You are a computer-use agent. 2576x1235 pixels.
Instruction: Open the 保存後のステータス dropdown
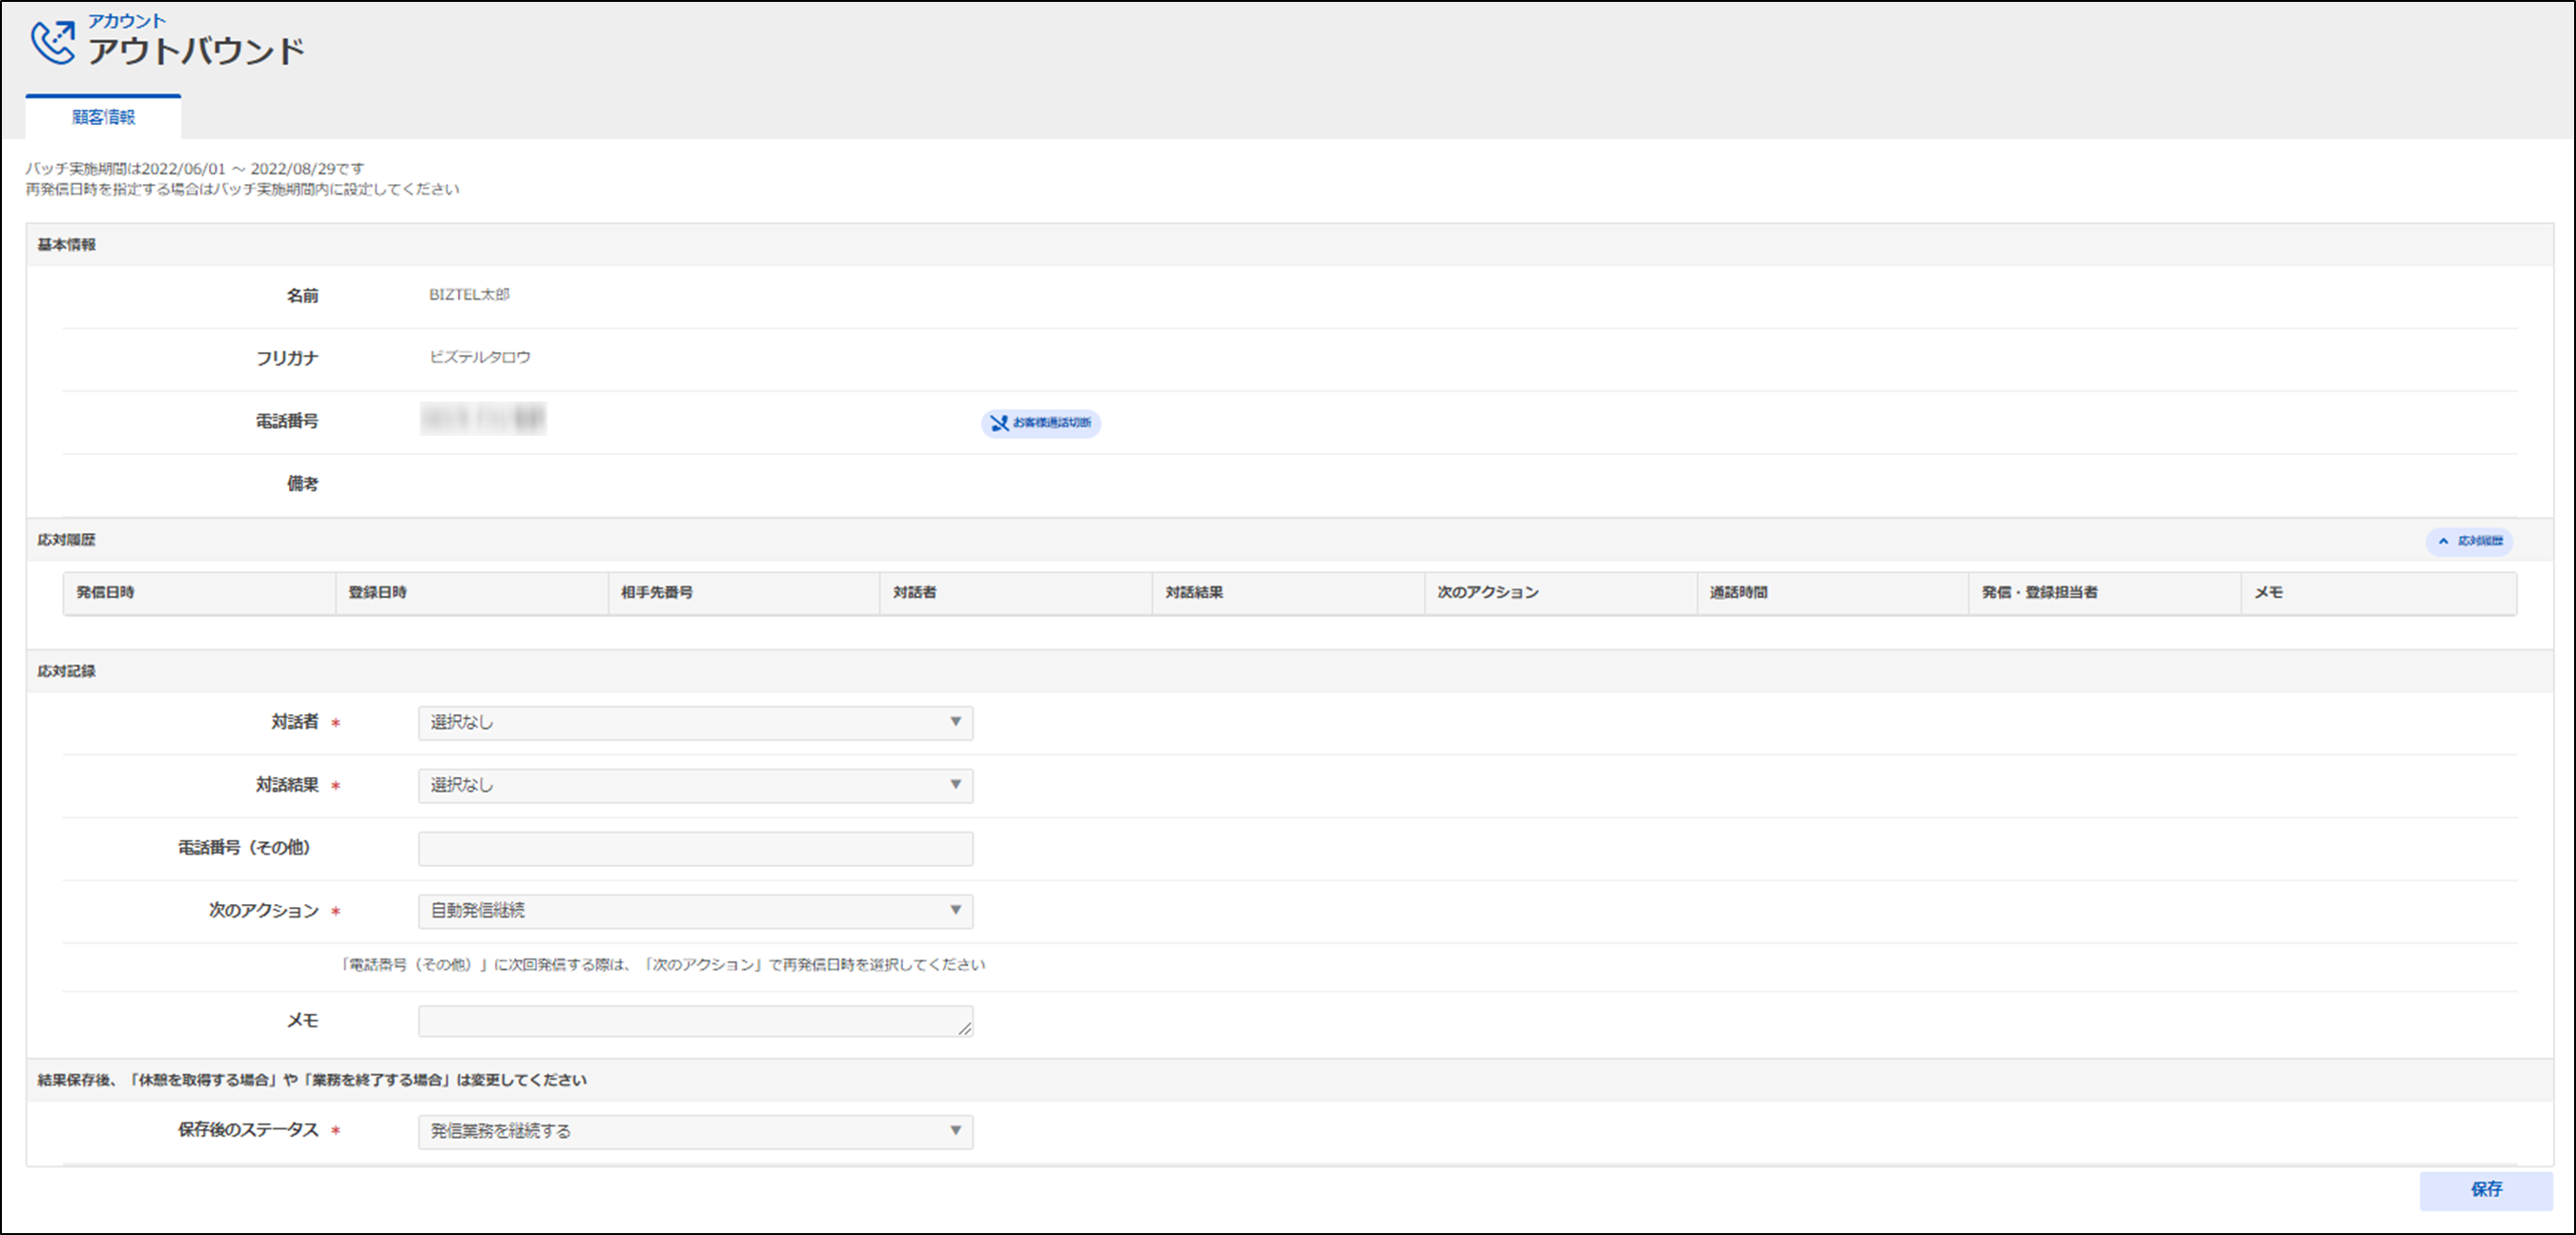[x=695, y=1131]
